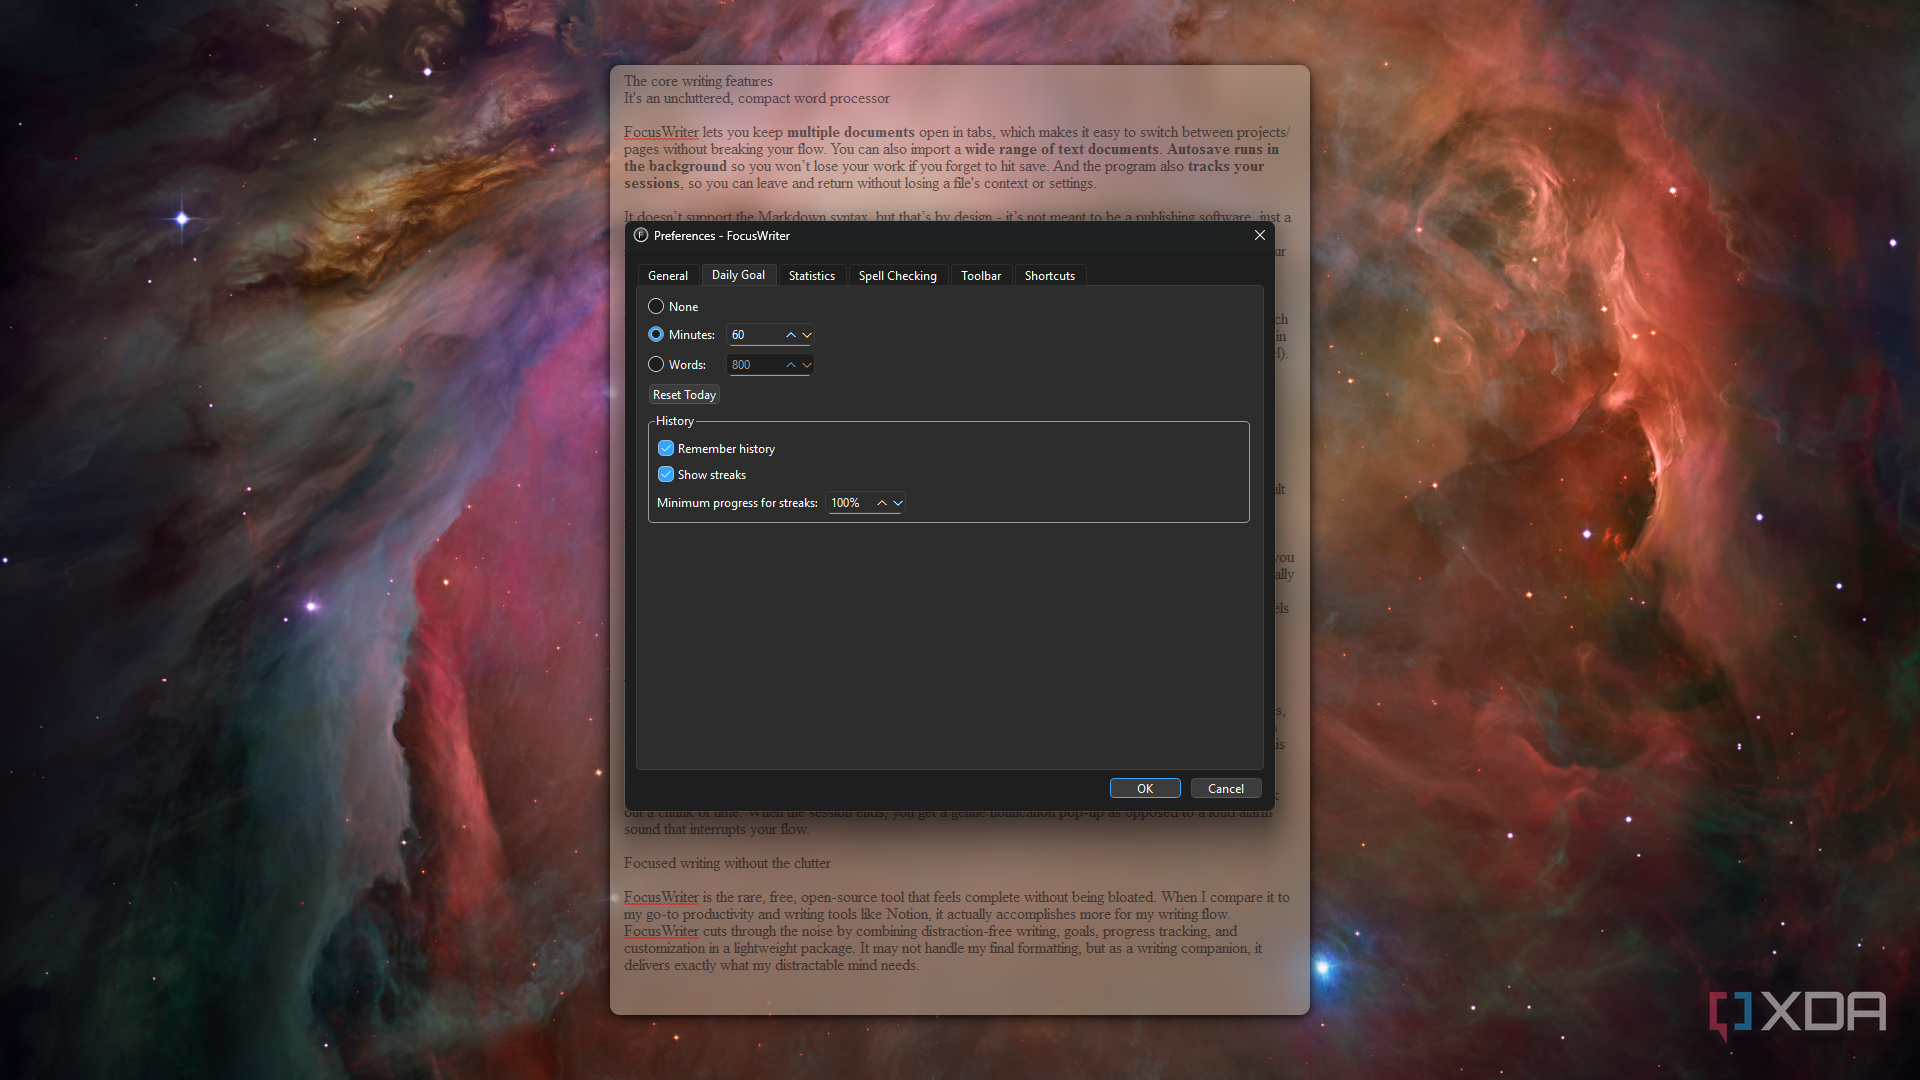Switch to the Toolbar tab
Viewport: 1920px width, 1080px height.
(x=980, y=275)
